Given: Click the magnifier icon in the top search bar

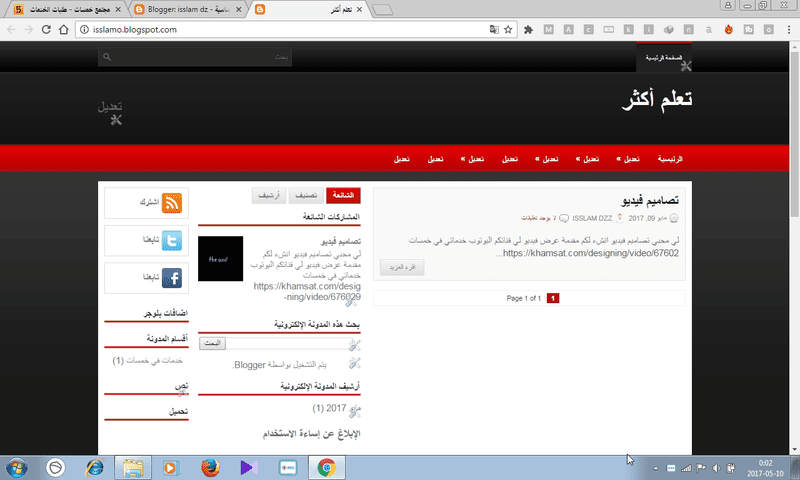Looking at the screenshot, I should (x=107, y=57).
